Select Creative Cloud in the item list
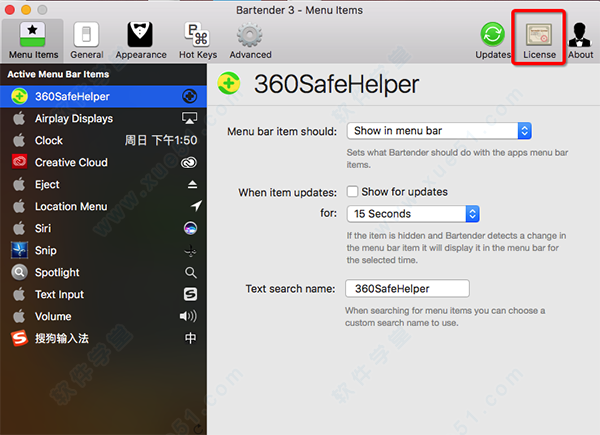Screen dimensions: 600x435 [70, 162]
